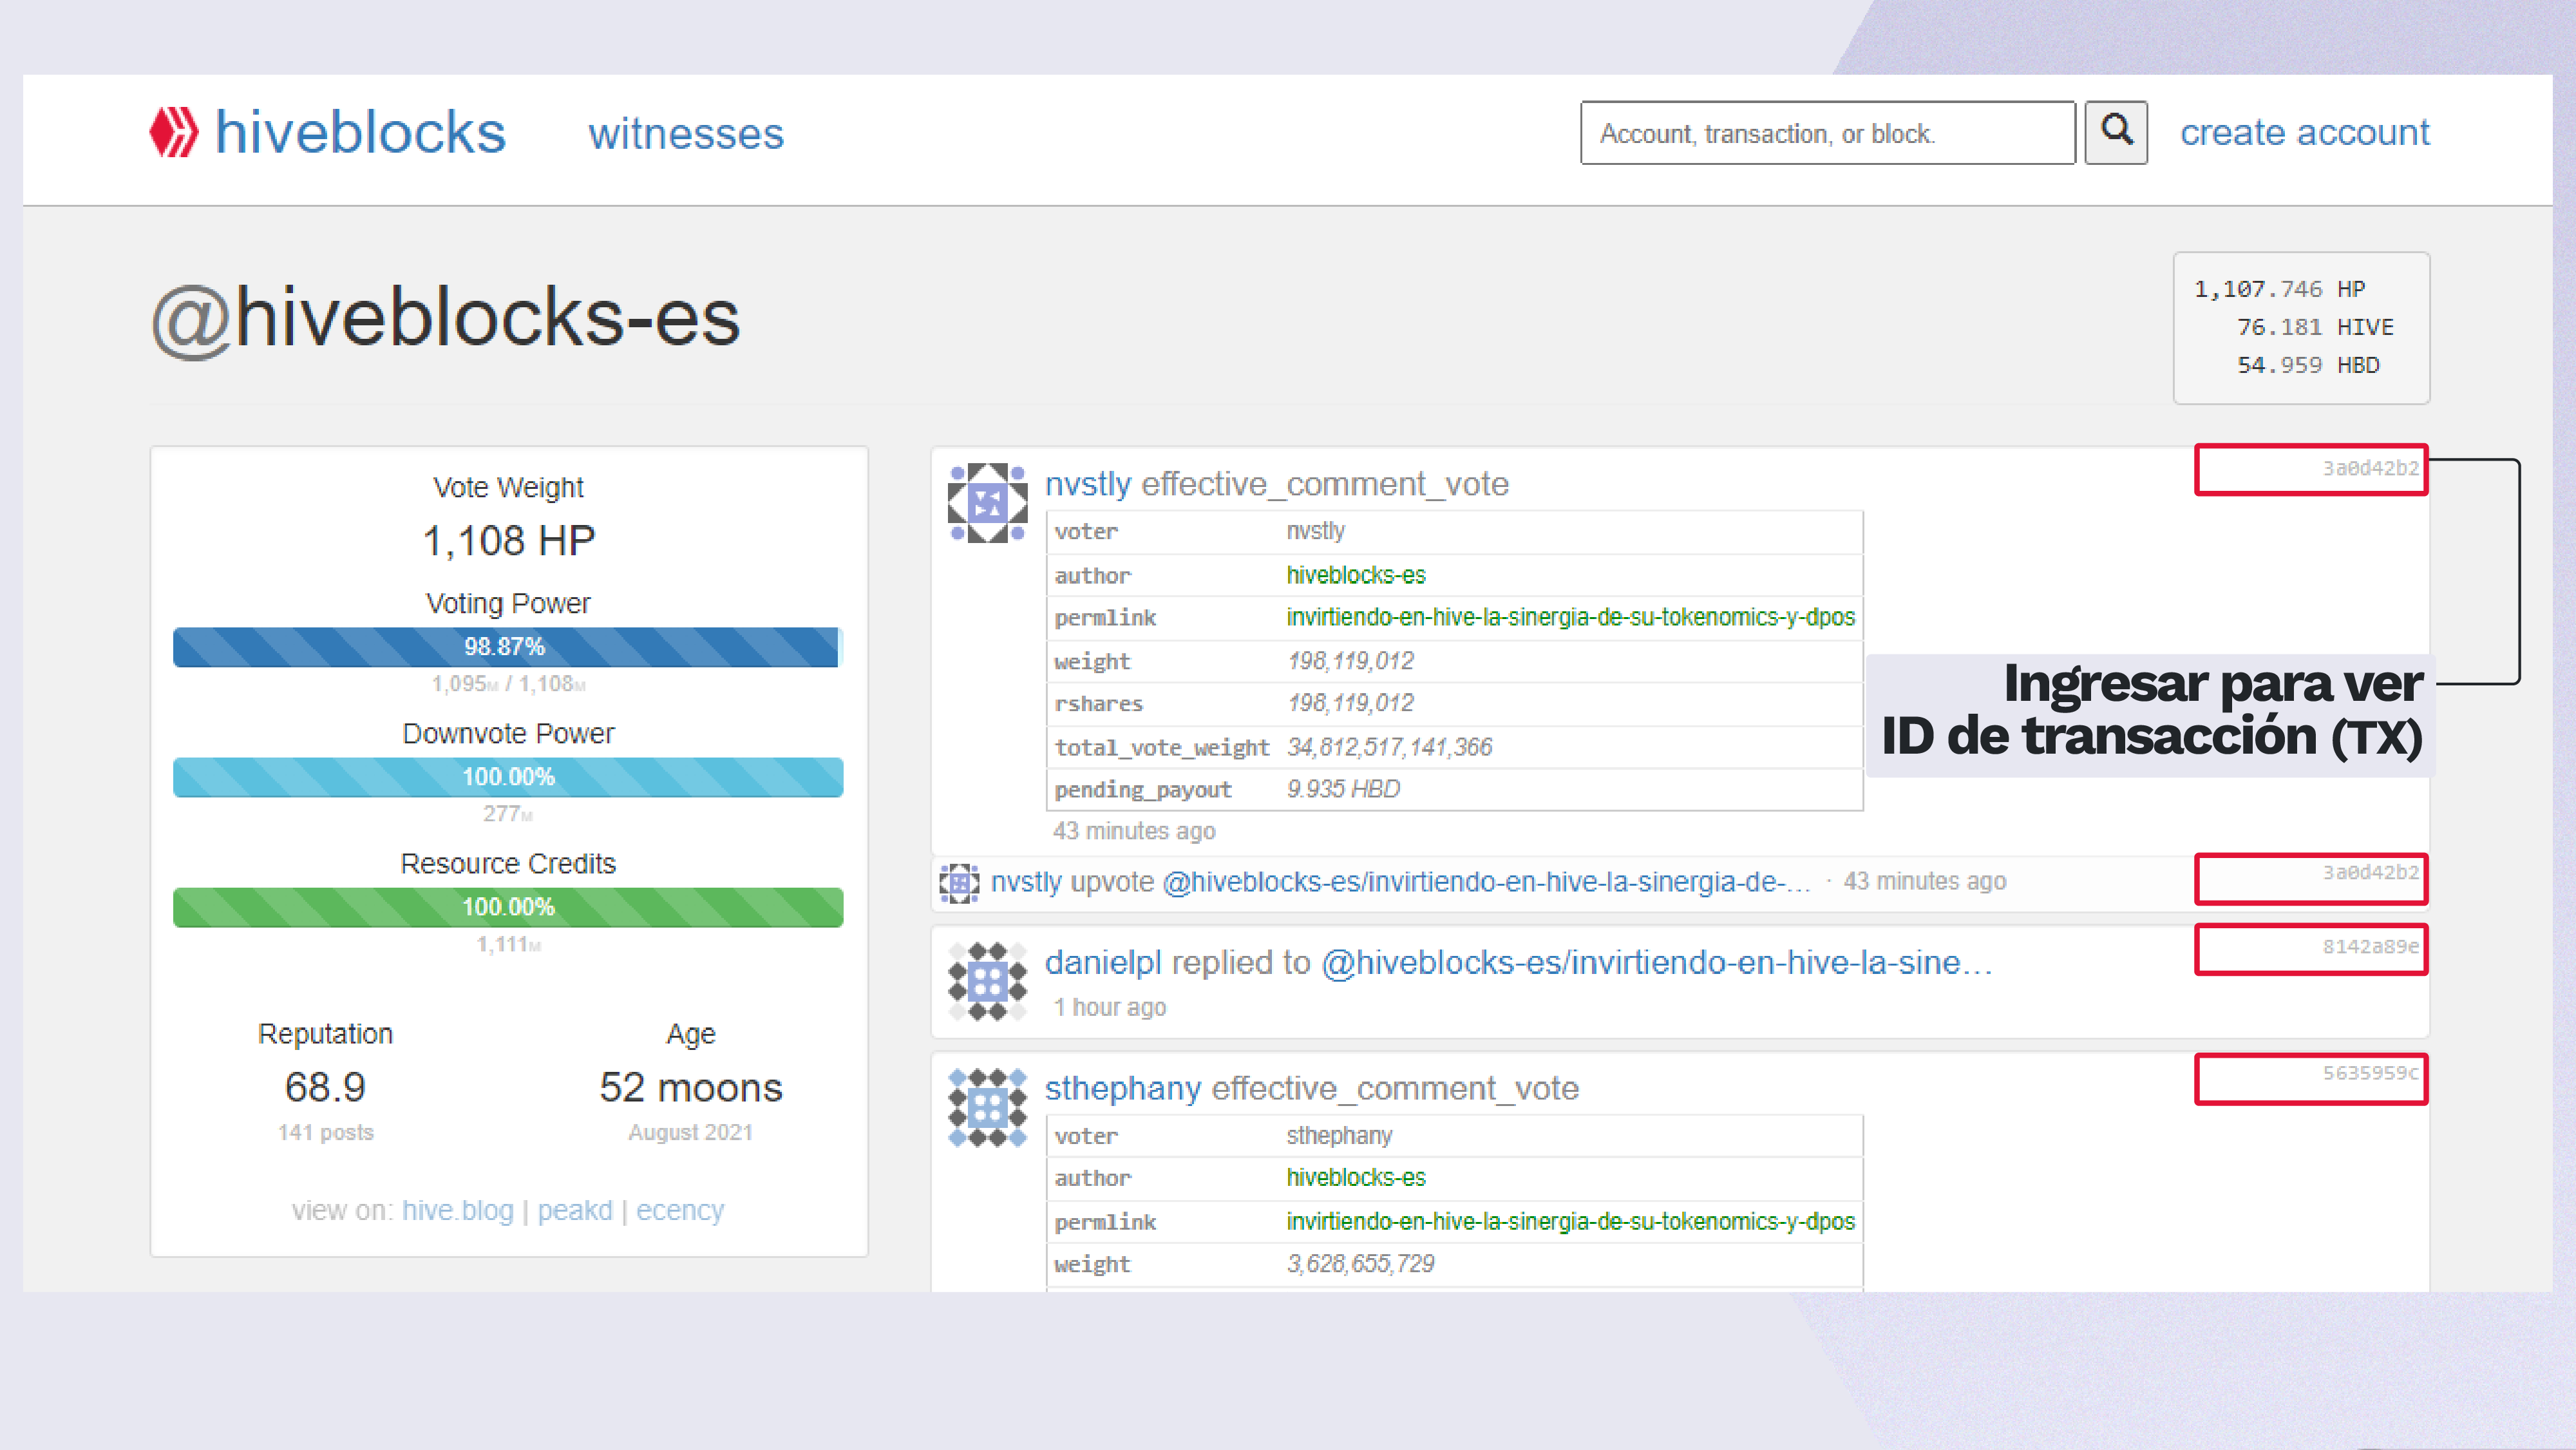The height and width of the screenshot is (1450, 2576).
Task: View profile on hive.blog
Action: coord(457,1210)
